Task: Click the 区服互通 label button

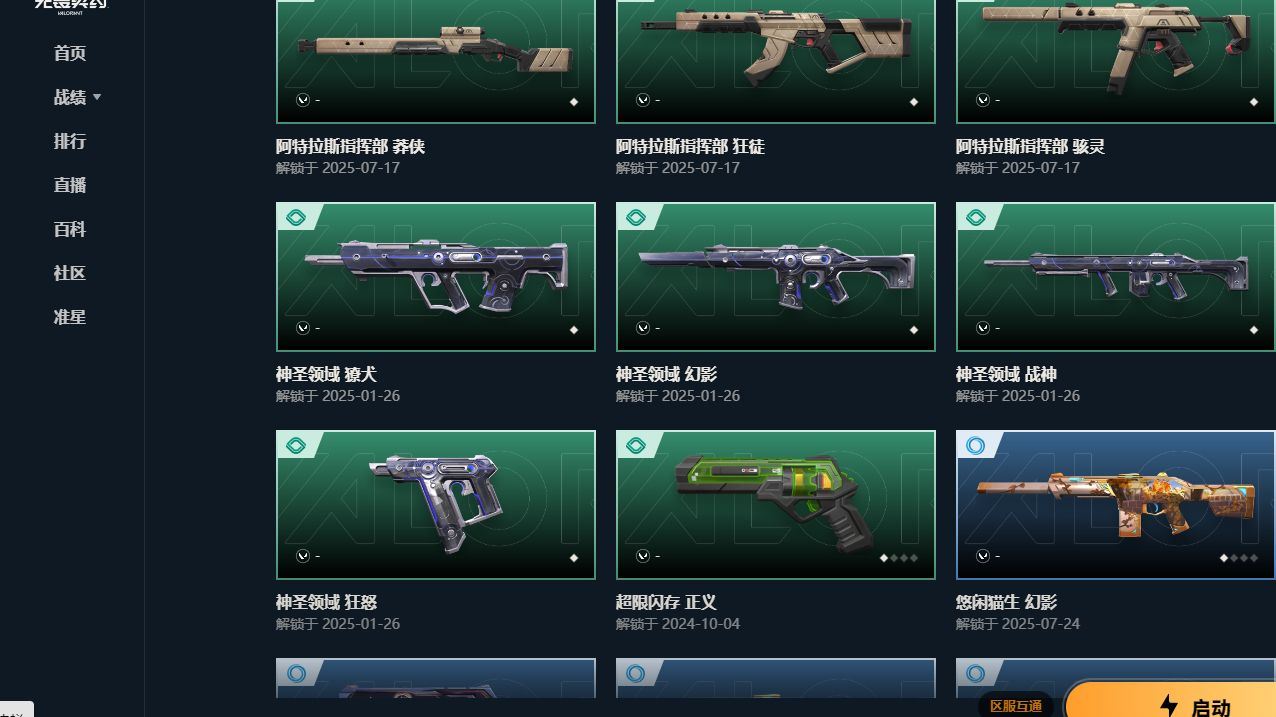Action: click(x=1016, y=706)
